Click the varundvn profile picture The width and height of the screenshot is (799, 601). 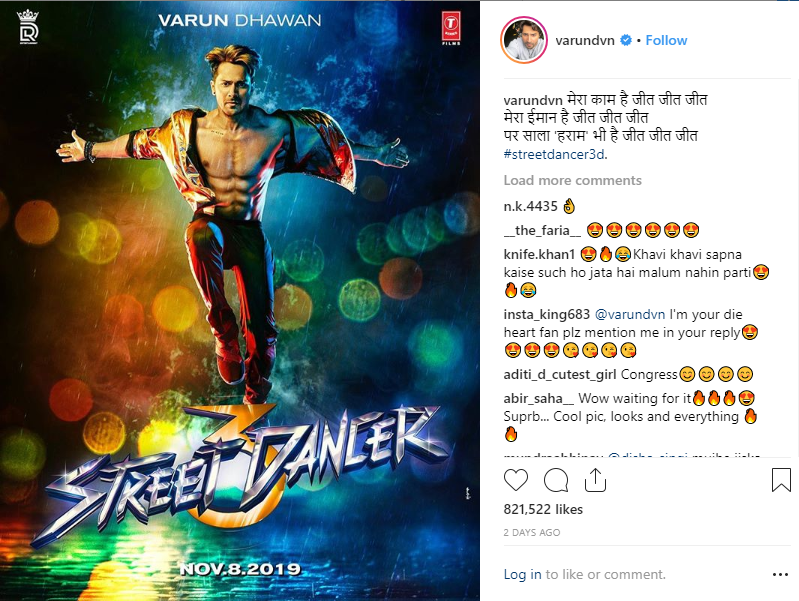coord(524,40)
